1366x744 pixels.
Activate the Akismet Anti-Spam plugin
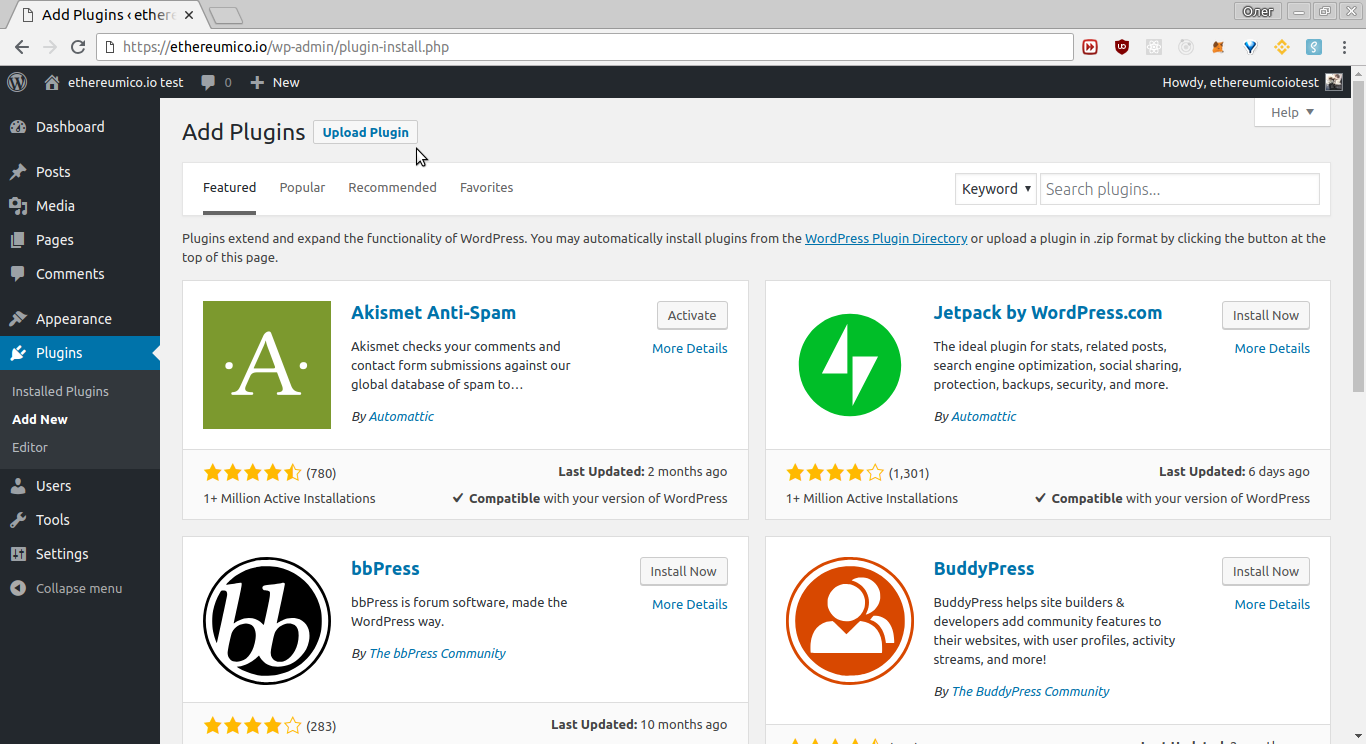(692, 315)
